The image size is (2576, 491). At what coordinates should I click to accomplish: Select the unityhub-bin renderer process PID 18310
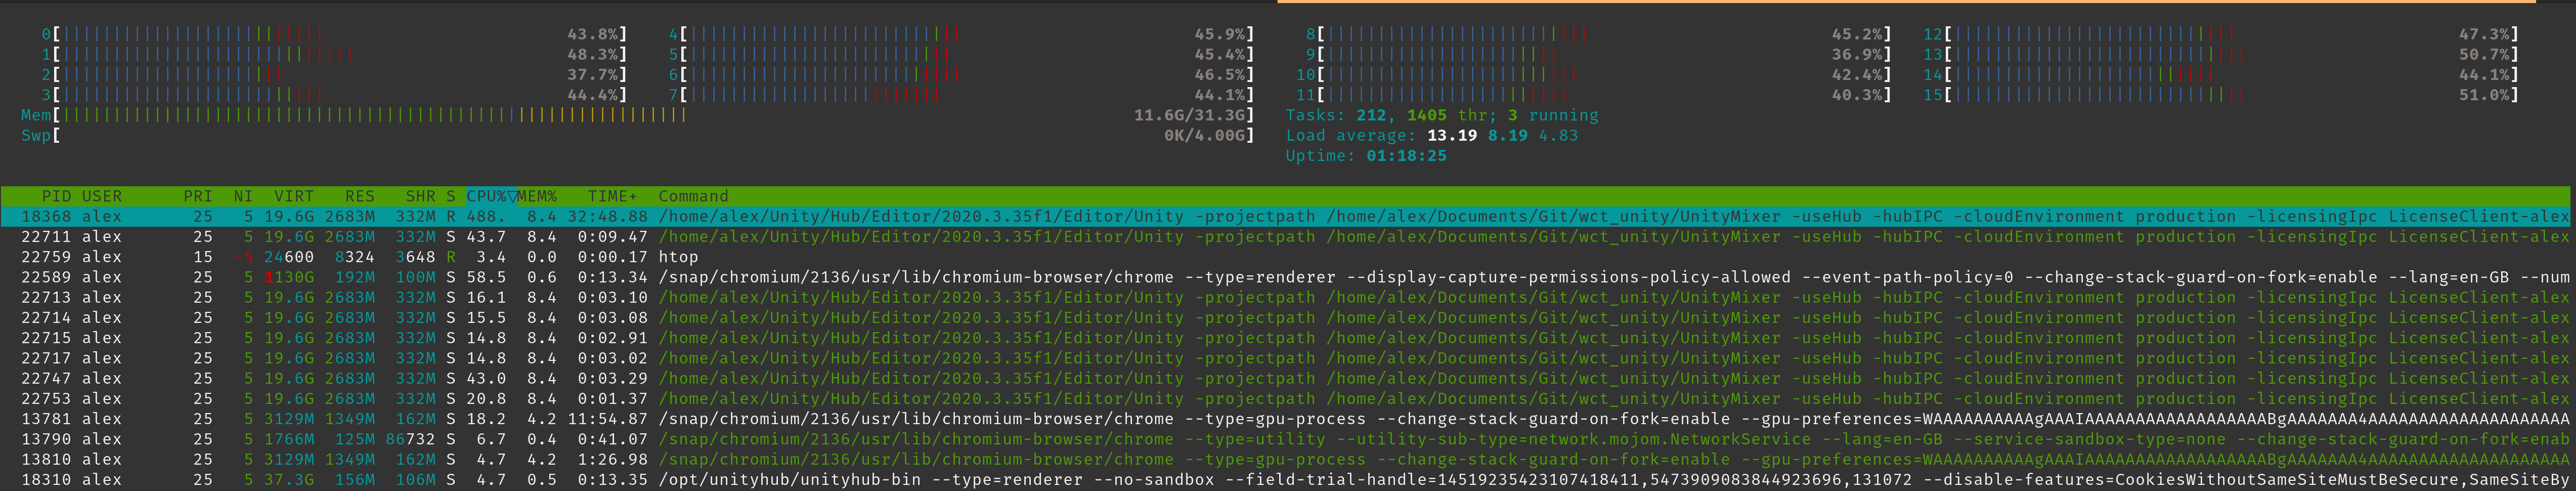pyautogui.click(x=400, y=480)
